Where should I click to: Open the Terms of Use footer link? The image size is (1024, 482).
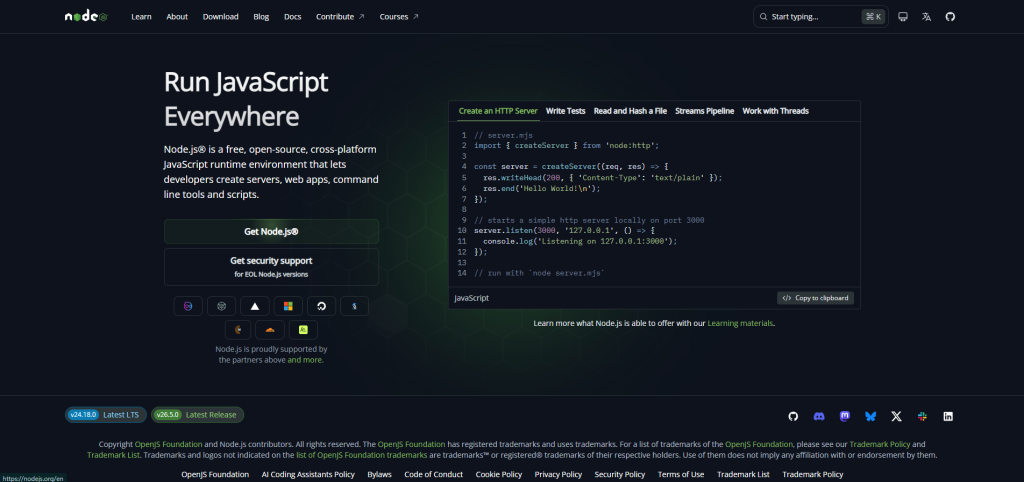click(x=681, y=475)
